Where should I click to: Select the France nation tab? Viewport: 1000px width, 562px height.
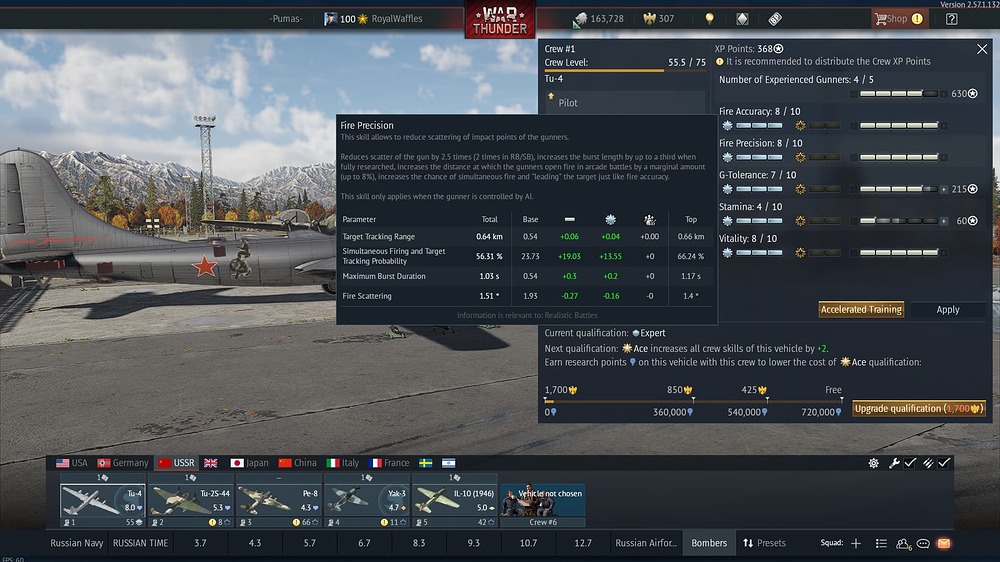[389, 462]
